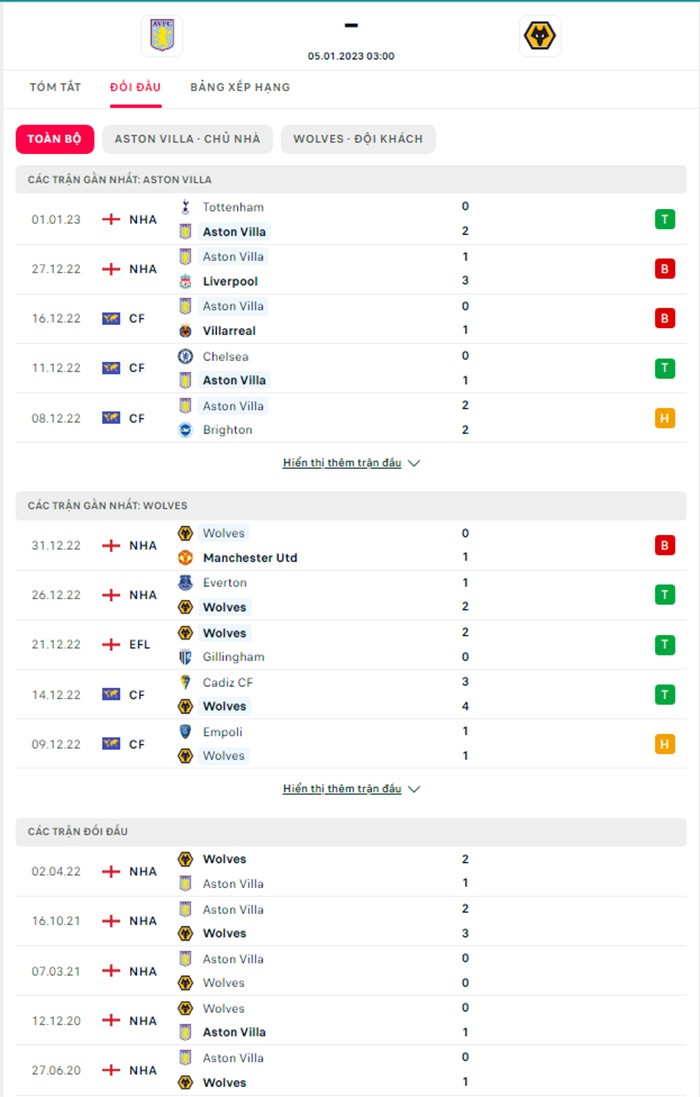
Task: Click the green T badge for Tottenham match
Action: 664,219
